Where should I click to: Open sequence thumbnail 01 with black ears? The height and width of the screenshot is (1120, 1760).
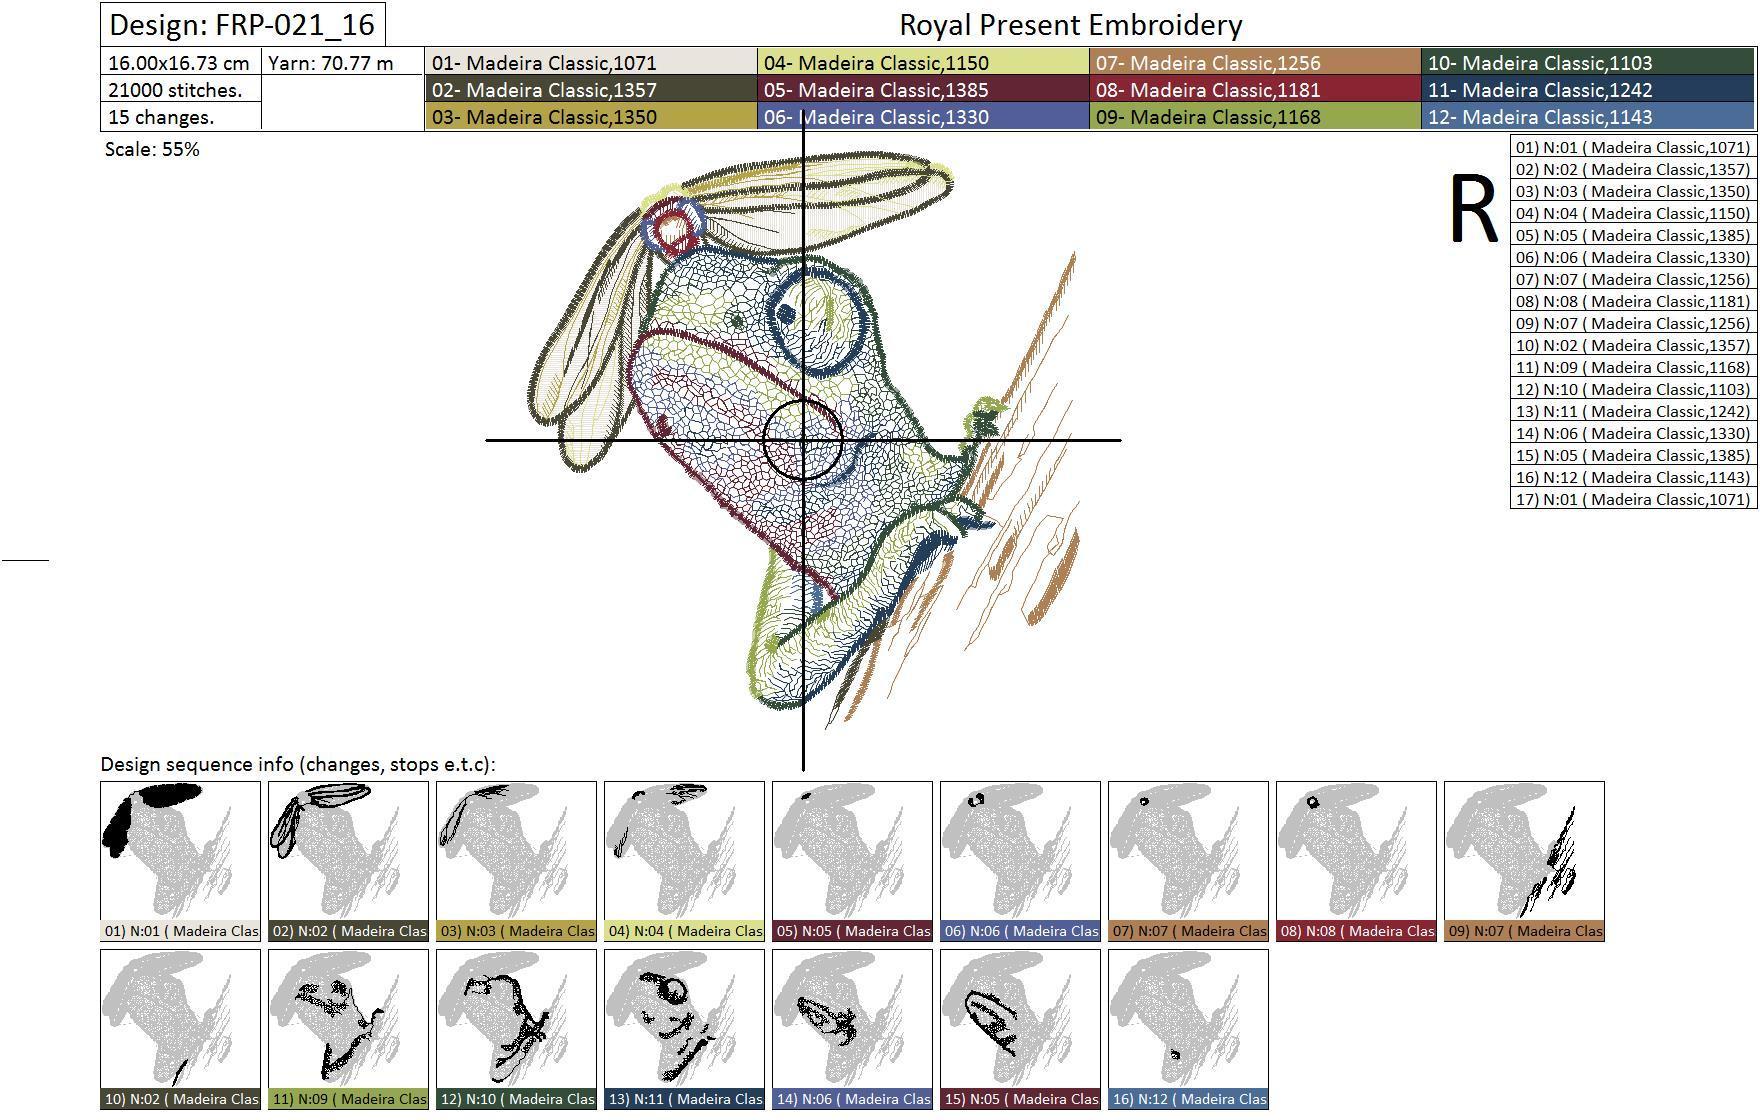coord(180,861)
